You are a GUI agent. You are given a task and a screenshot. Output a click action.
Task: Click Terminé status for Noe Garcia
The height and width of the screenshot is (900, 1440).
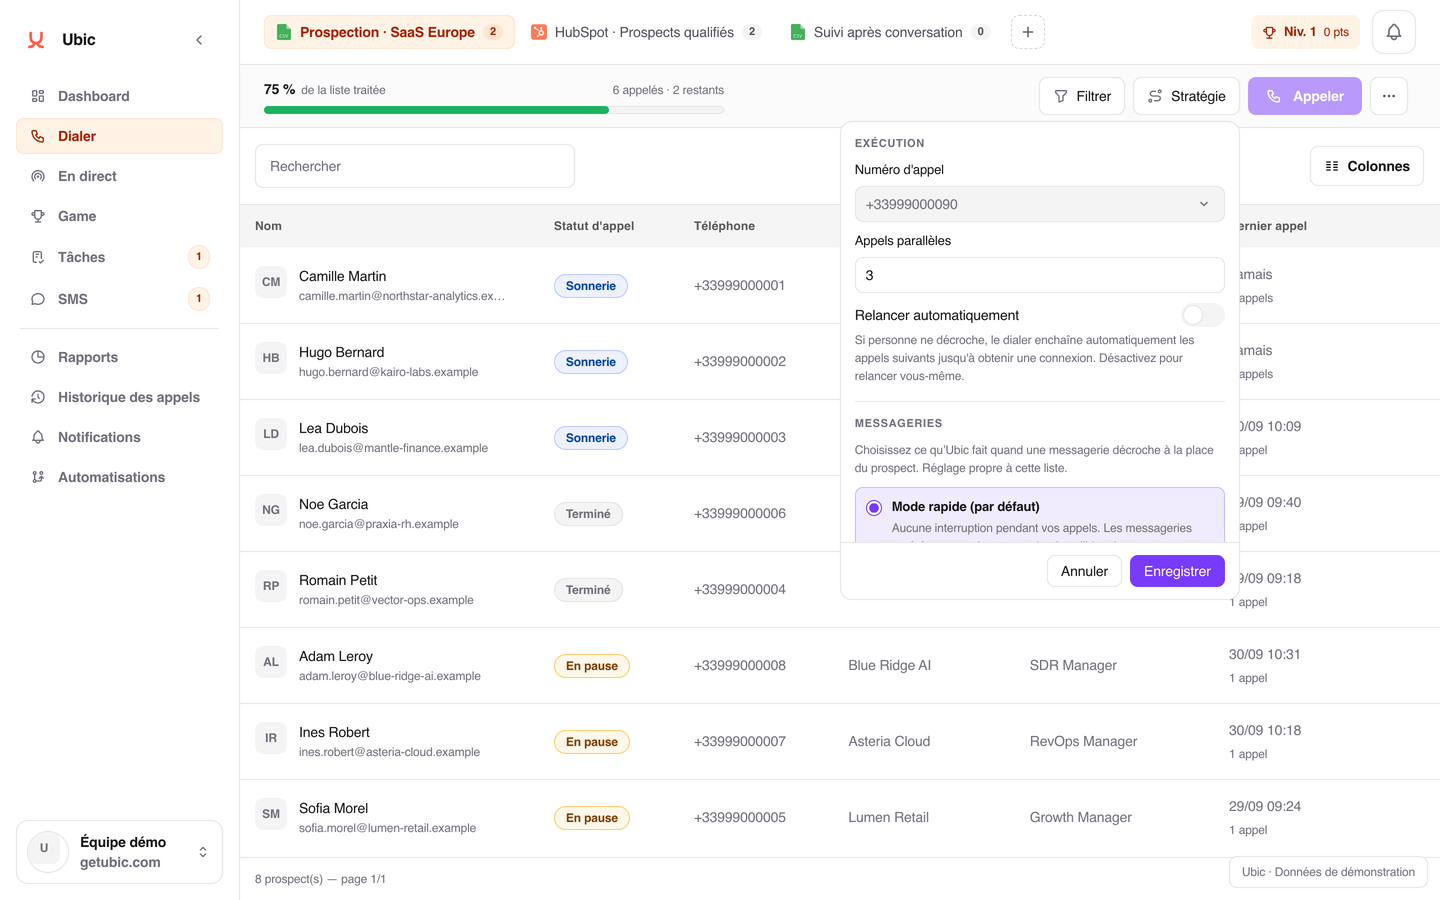pyautogui.click(x=588, y=514)
